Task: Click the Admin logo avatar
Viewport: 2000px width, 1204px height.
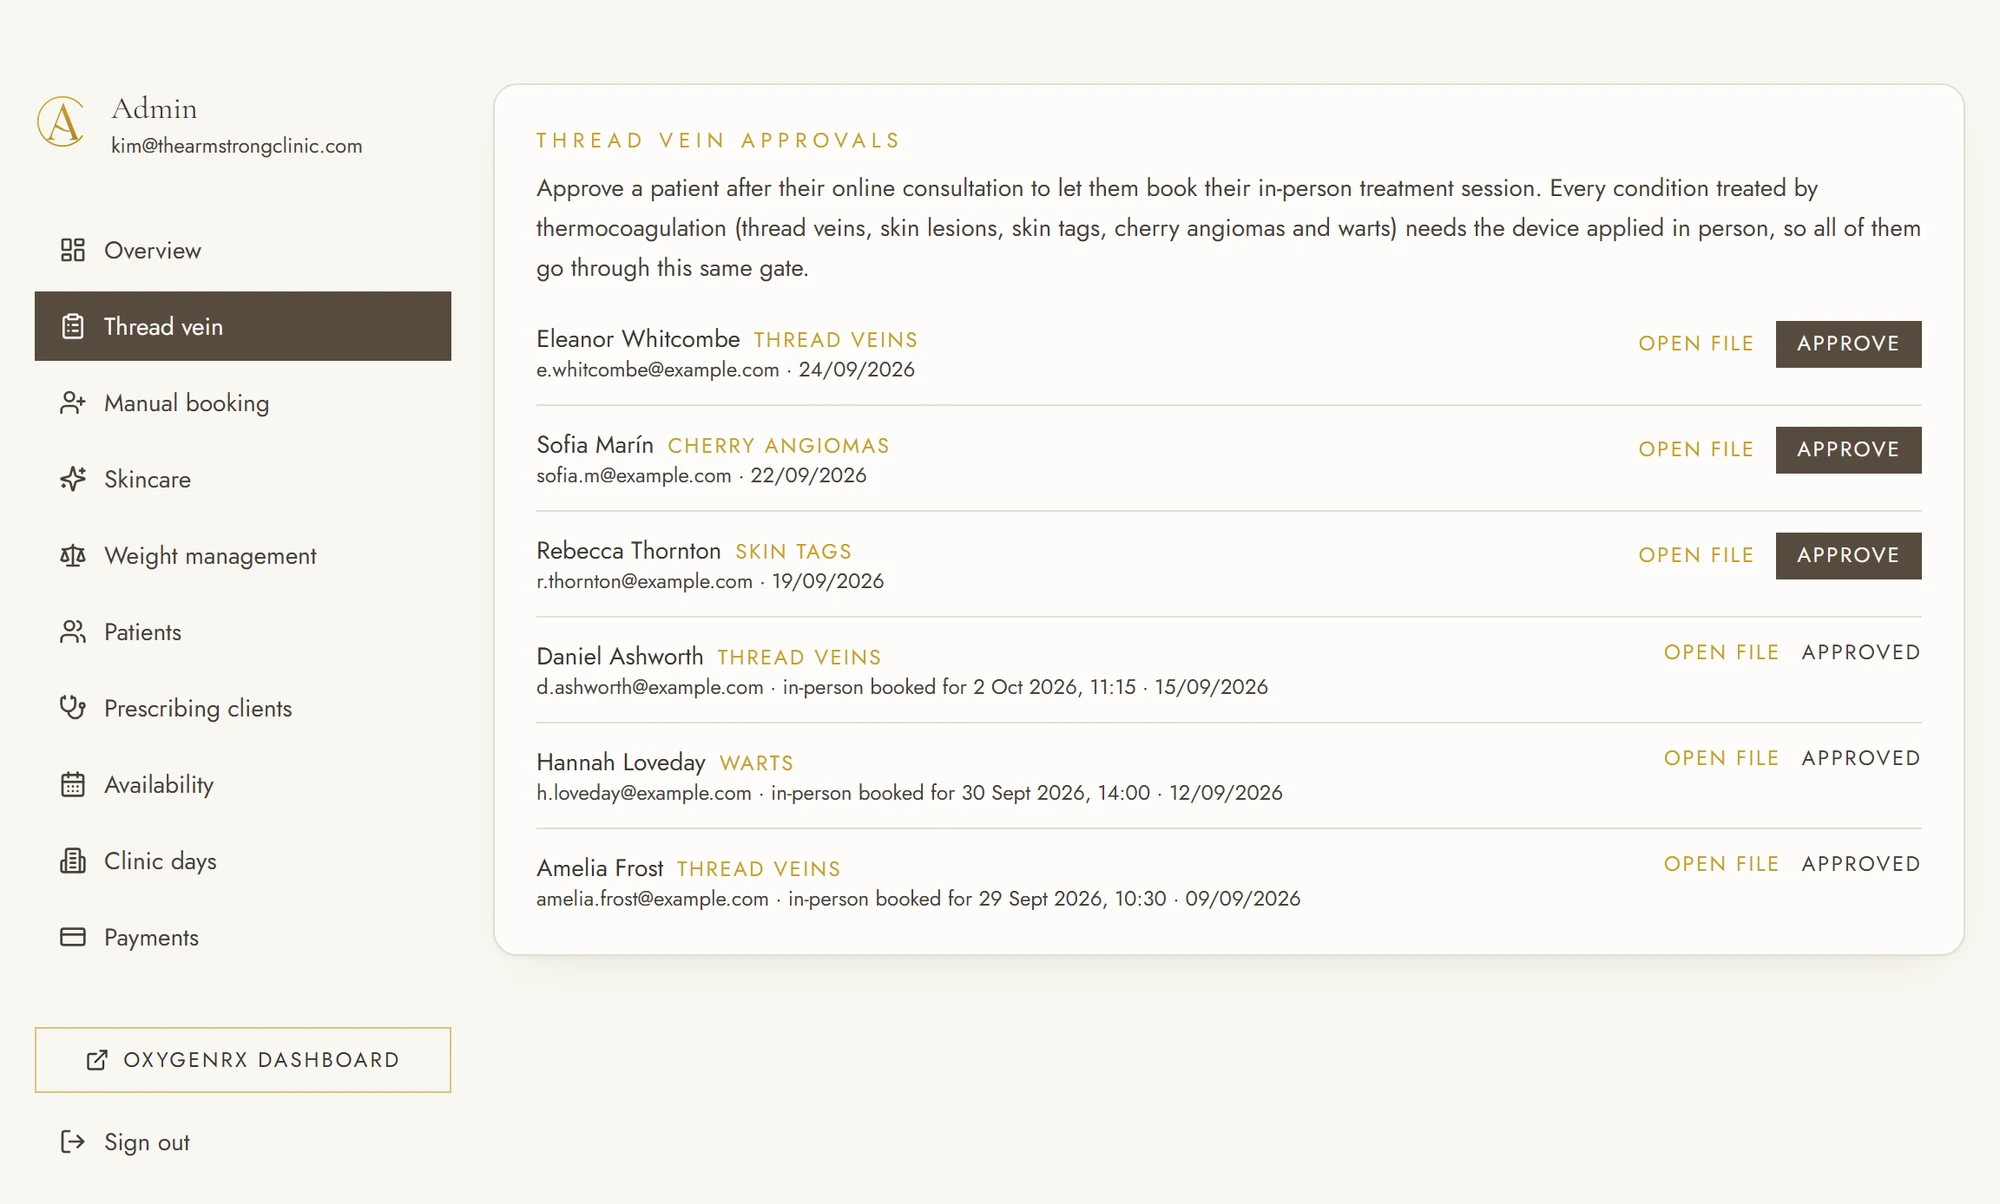Action: pos(62,122)
